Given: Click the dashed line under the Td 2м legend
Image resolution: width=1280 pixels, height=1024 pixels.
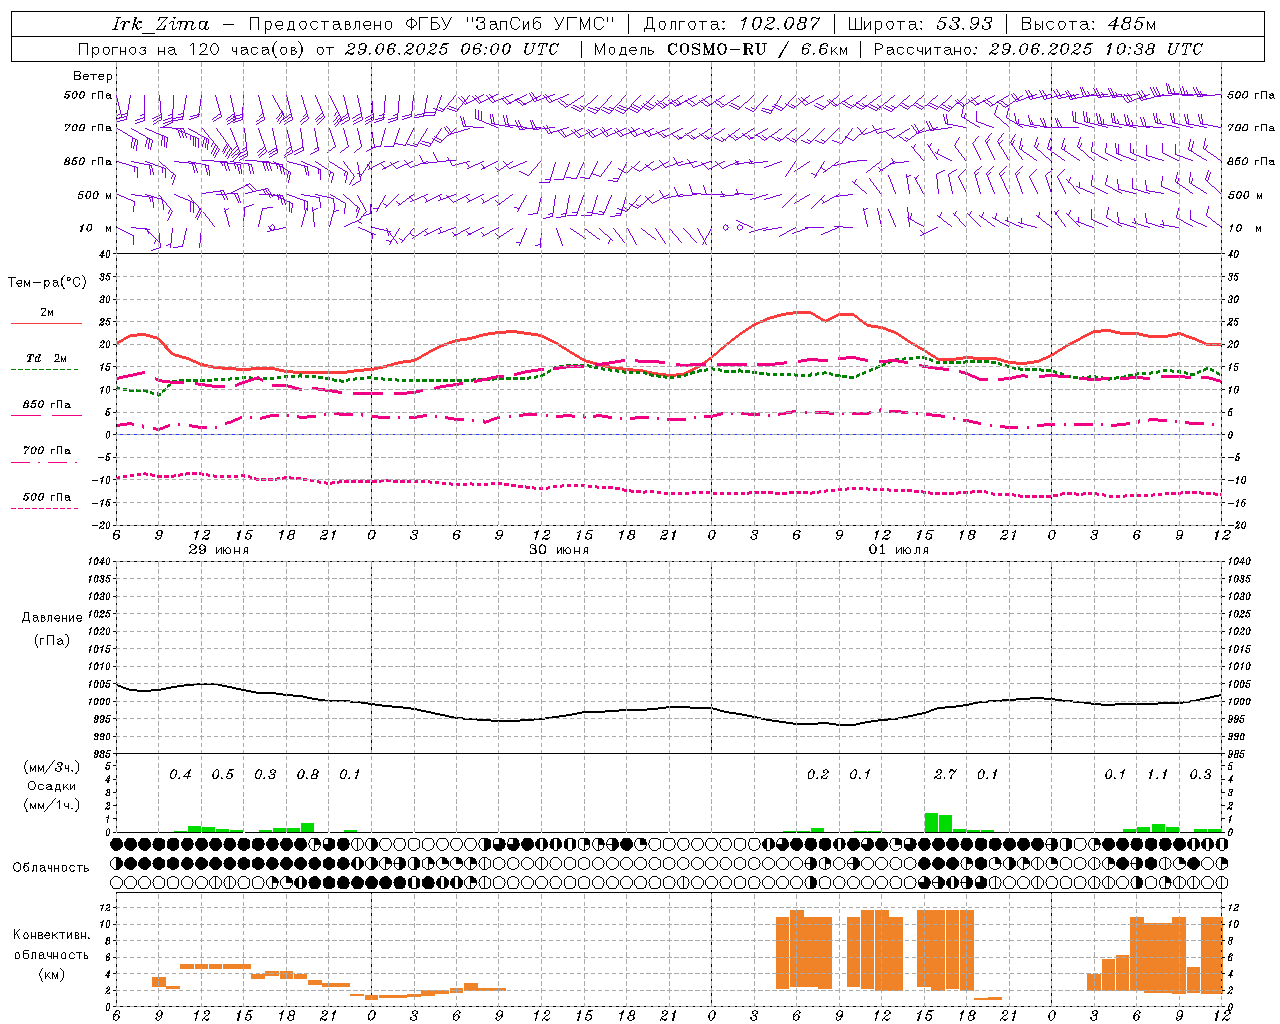Looking at the screenshot, I should 45,370.
